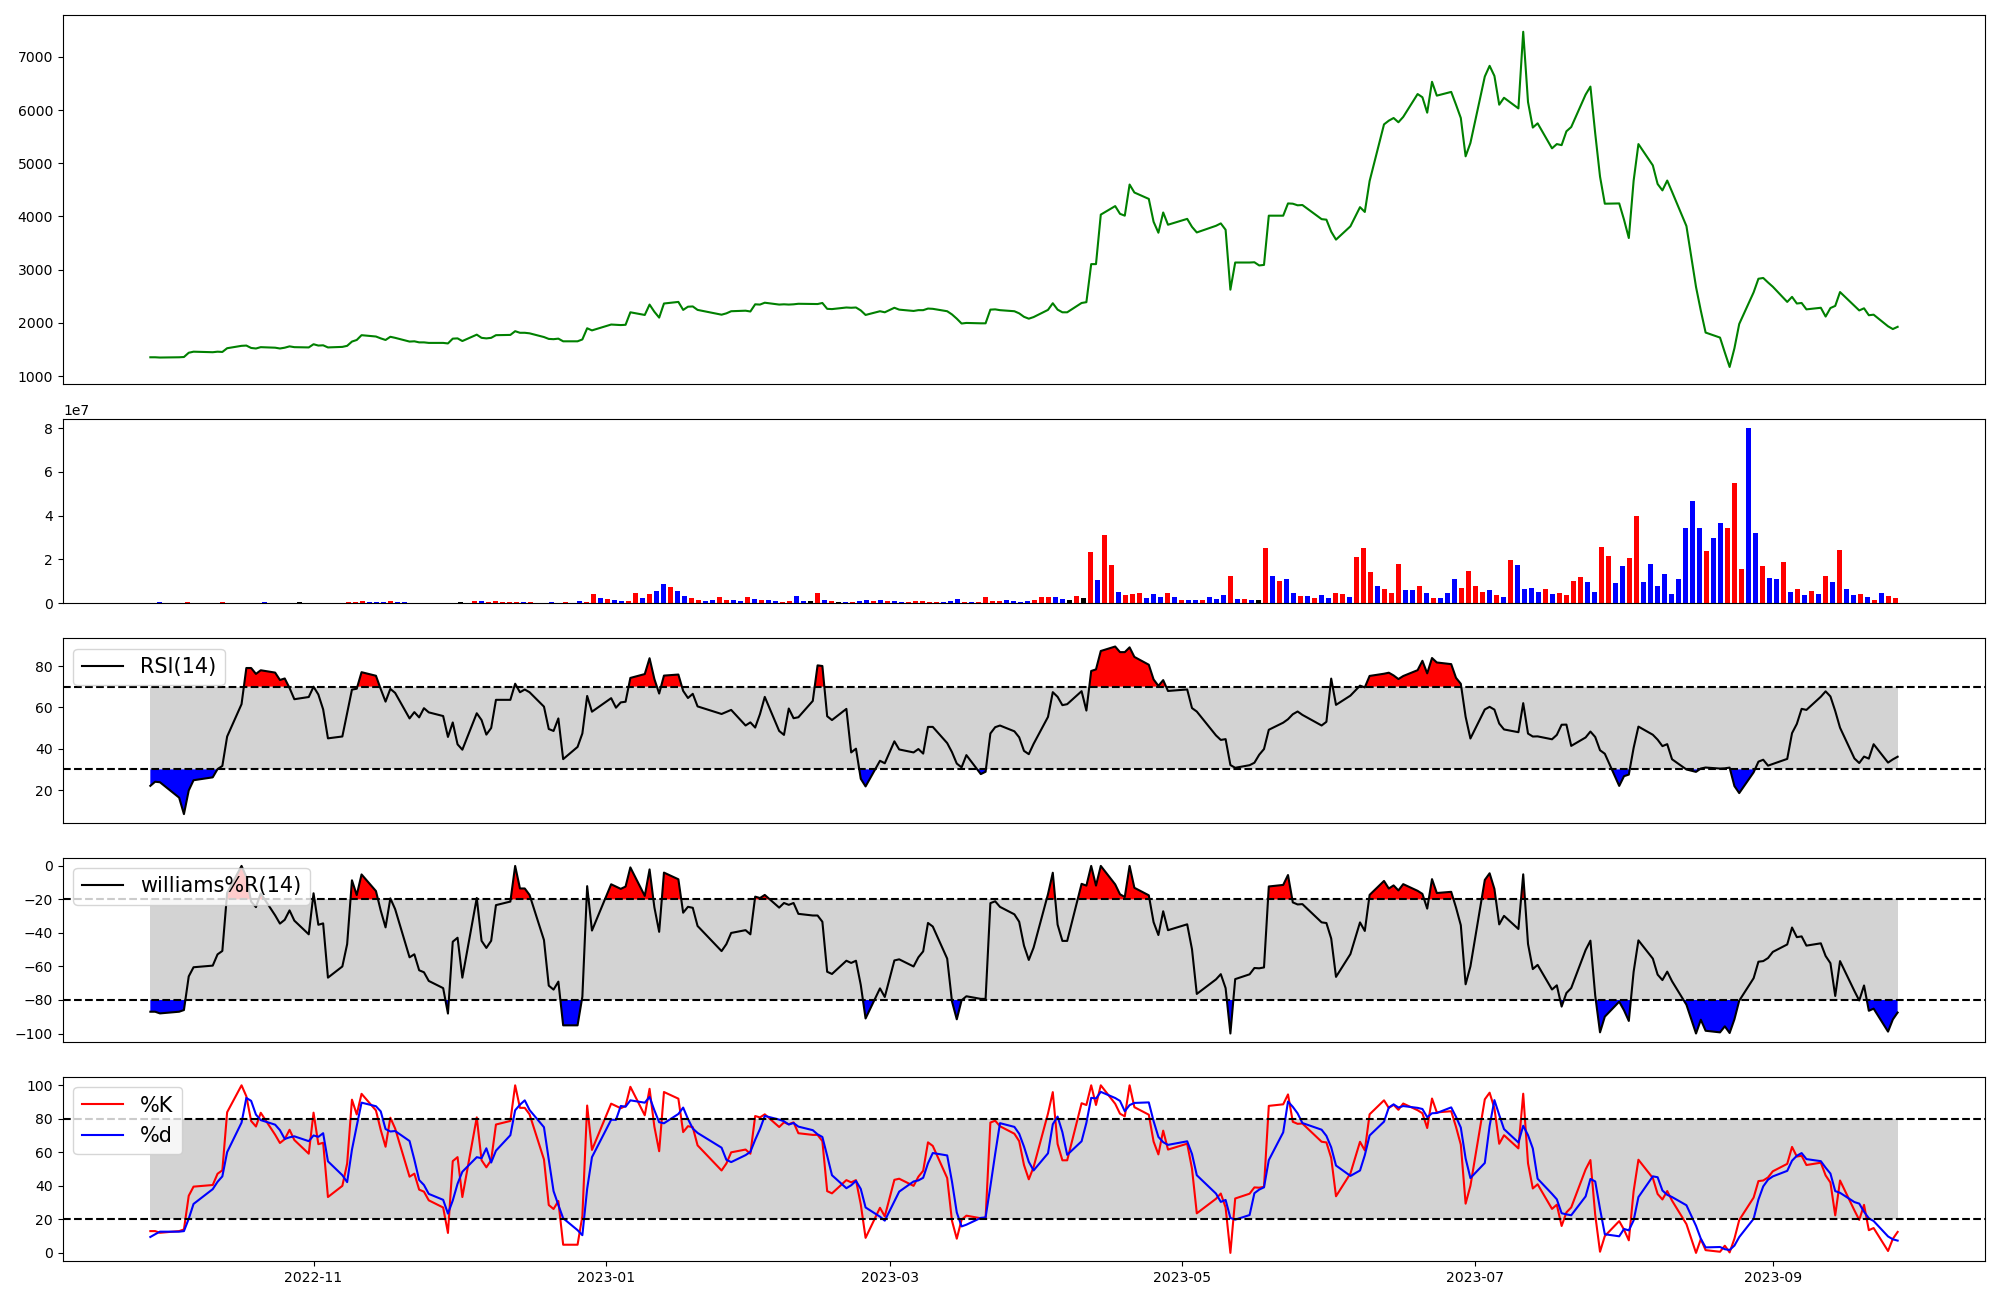The image size is (2000, 1300).
Task: Click the 1000 price axis tick label
Action: (x=35, y=377)
